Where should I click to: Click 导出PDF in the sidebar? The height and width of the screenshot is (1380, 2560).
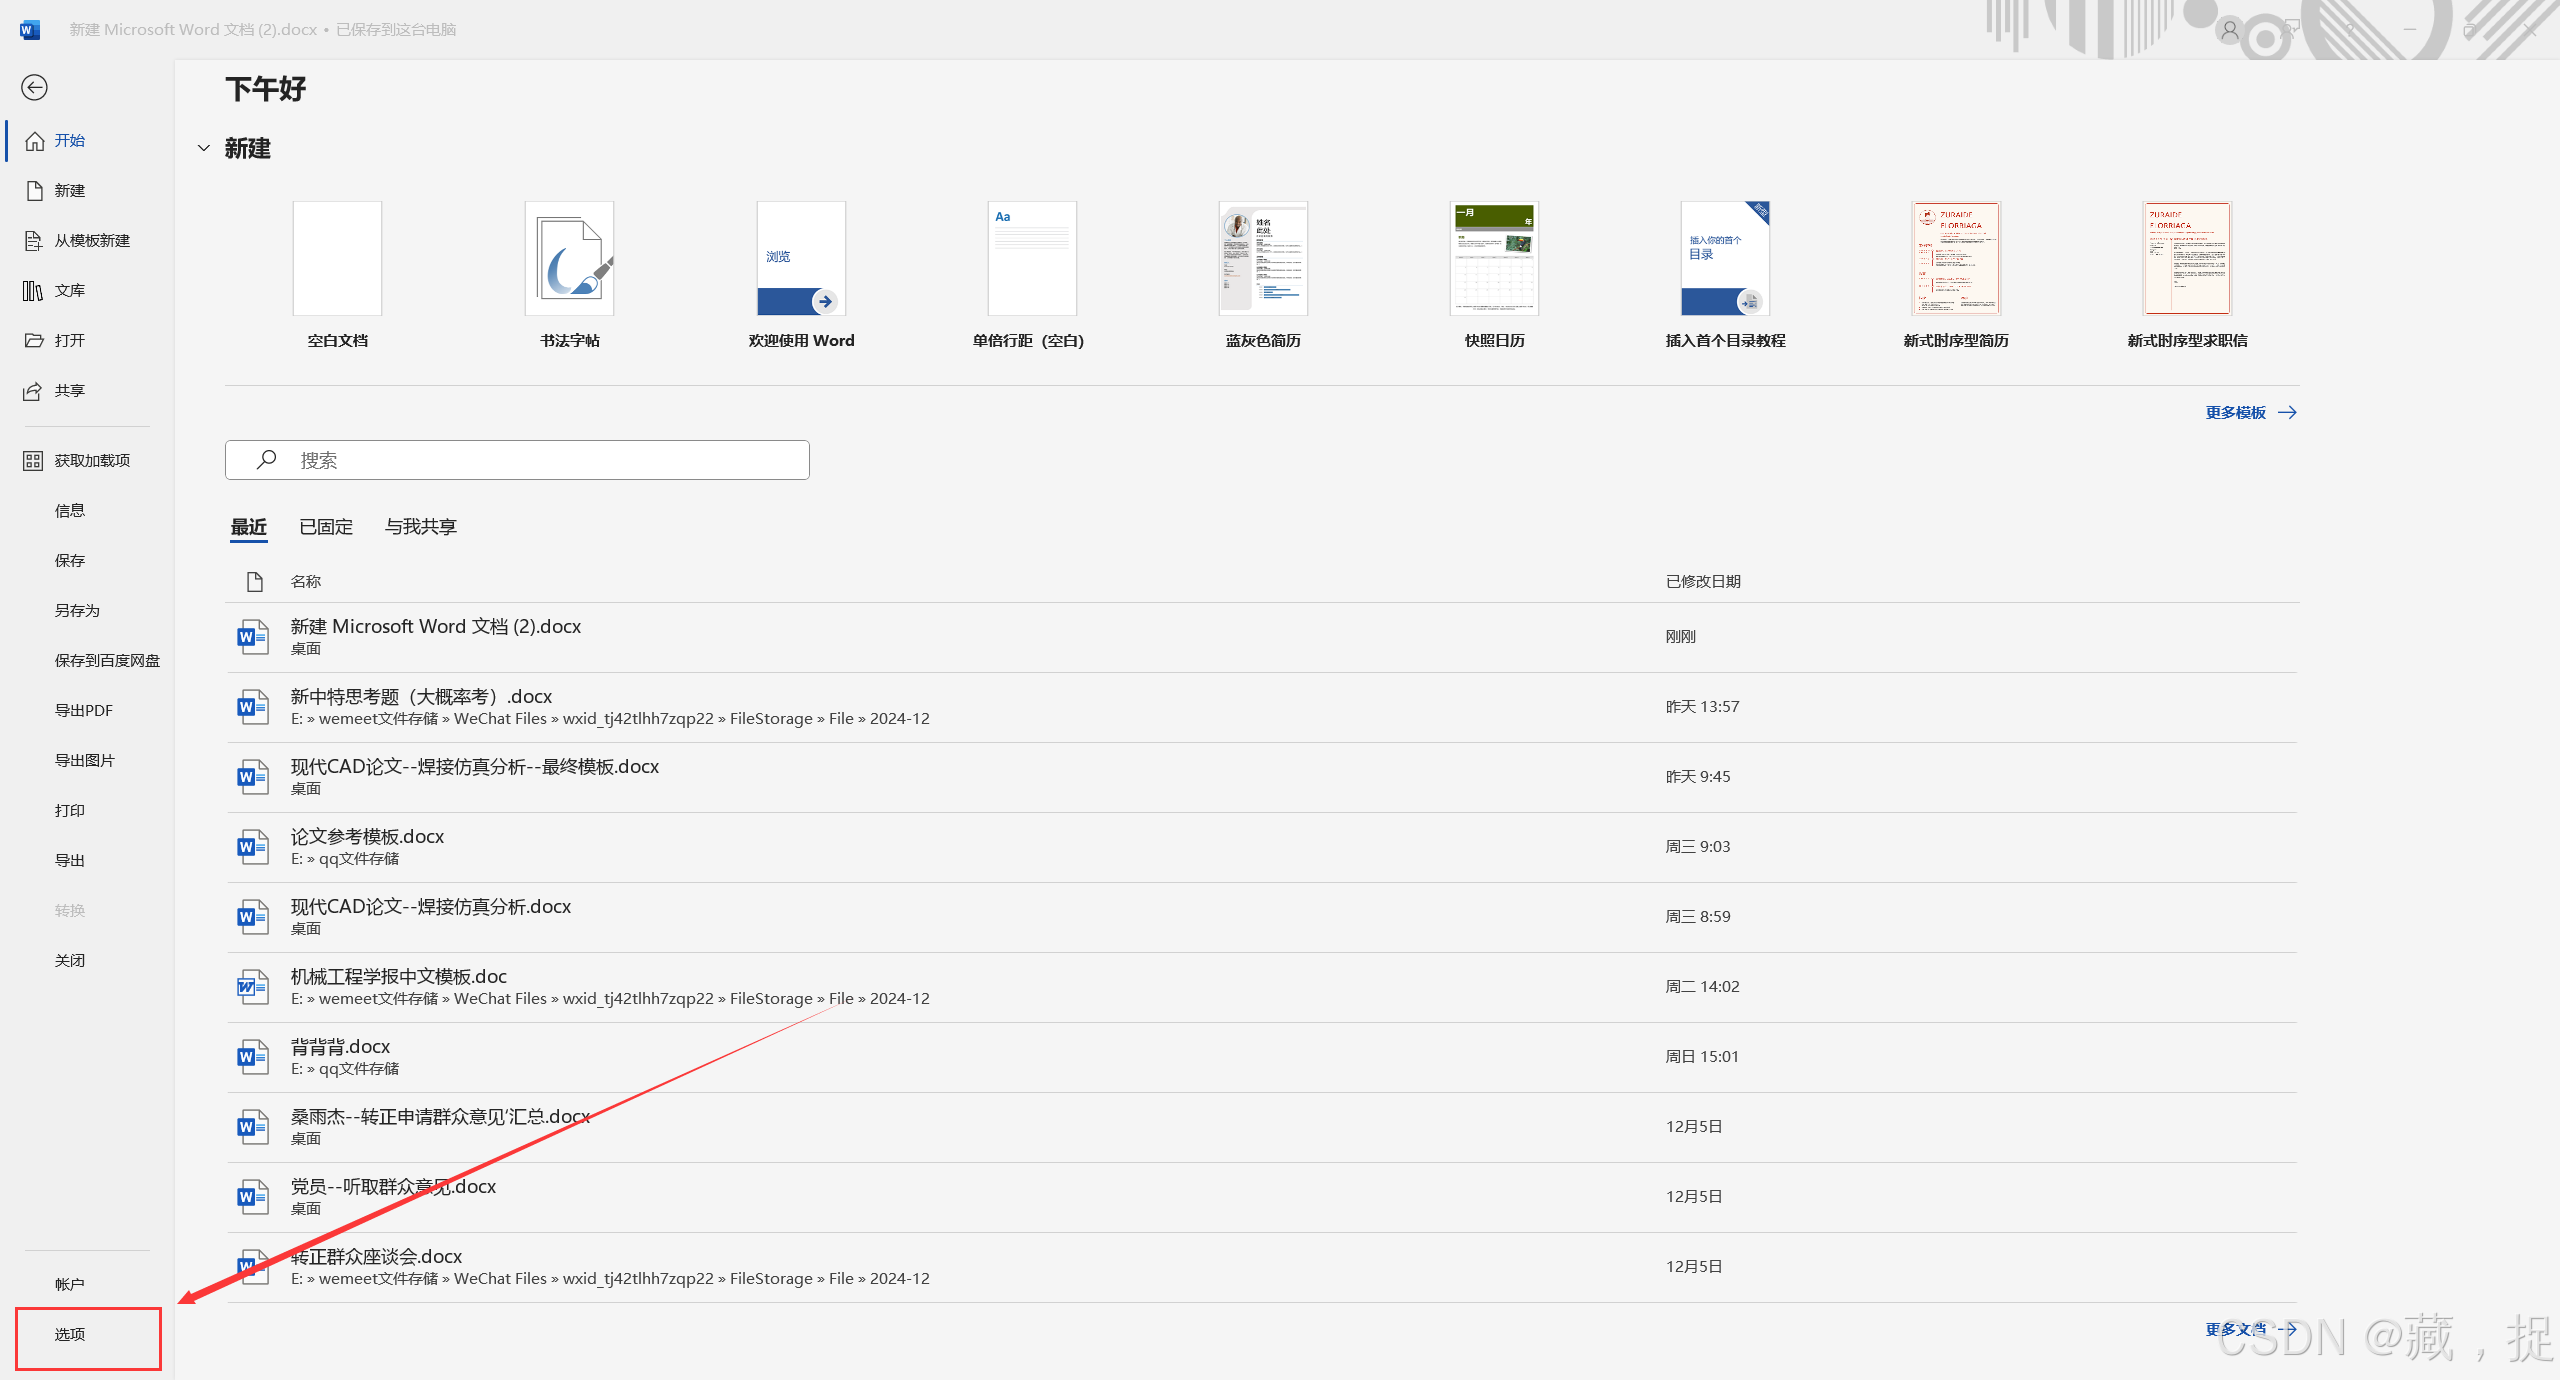[83, 711]
